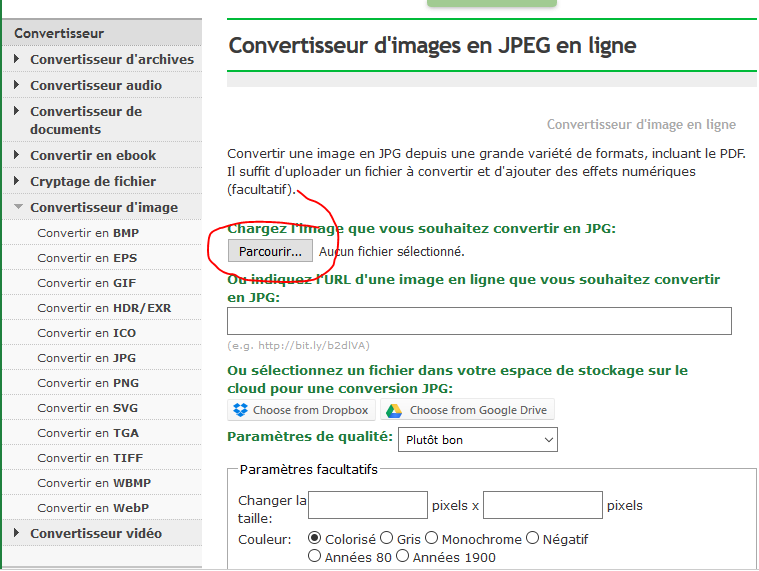Select the Colorisé color option
The width and height of the screenshot is (759, 571).
pos(314,538)
